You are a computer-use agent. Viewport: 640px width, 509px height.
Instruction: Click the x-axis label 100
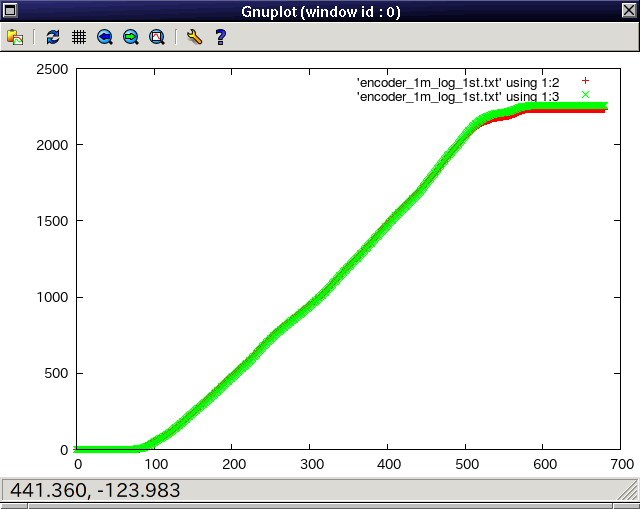click(156, 464)
